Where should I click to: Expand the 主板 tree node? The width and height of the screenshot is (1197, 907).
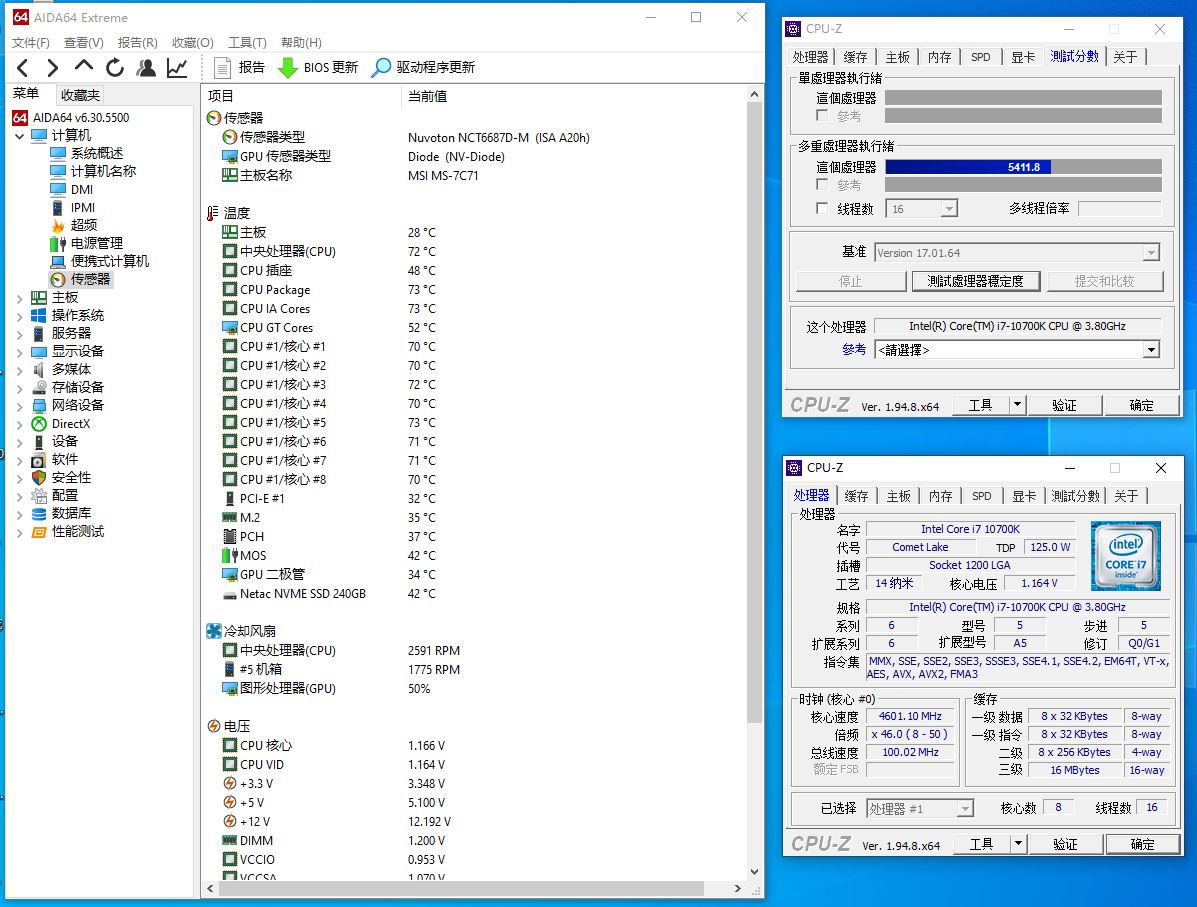coord(19,297)
